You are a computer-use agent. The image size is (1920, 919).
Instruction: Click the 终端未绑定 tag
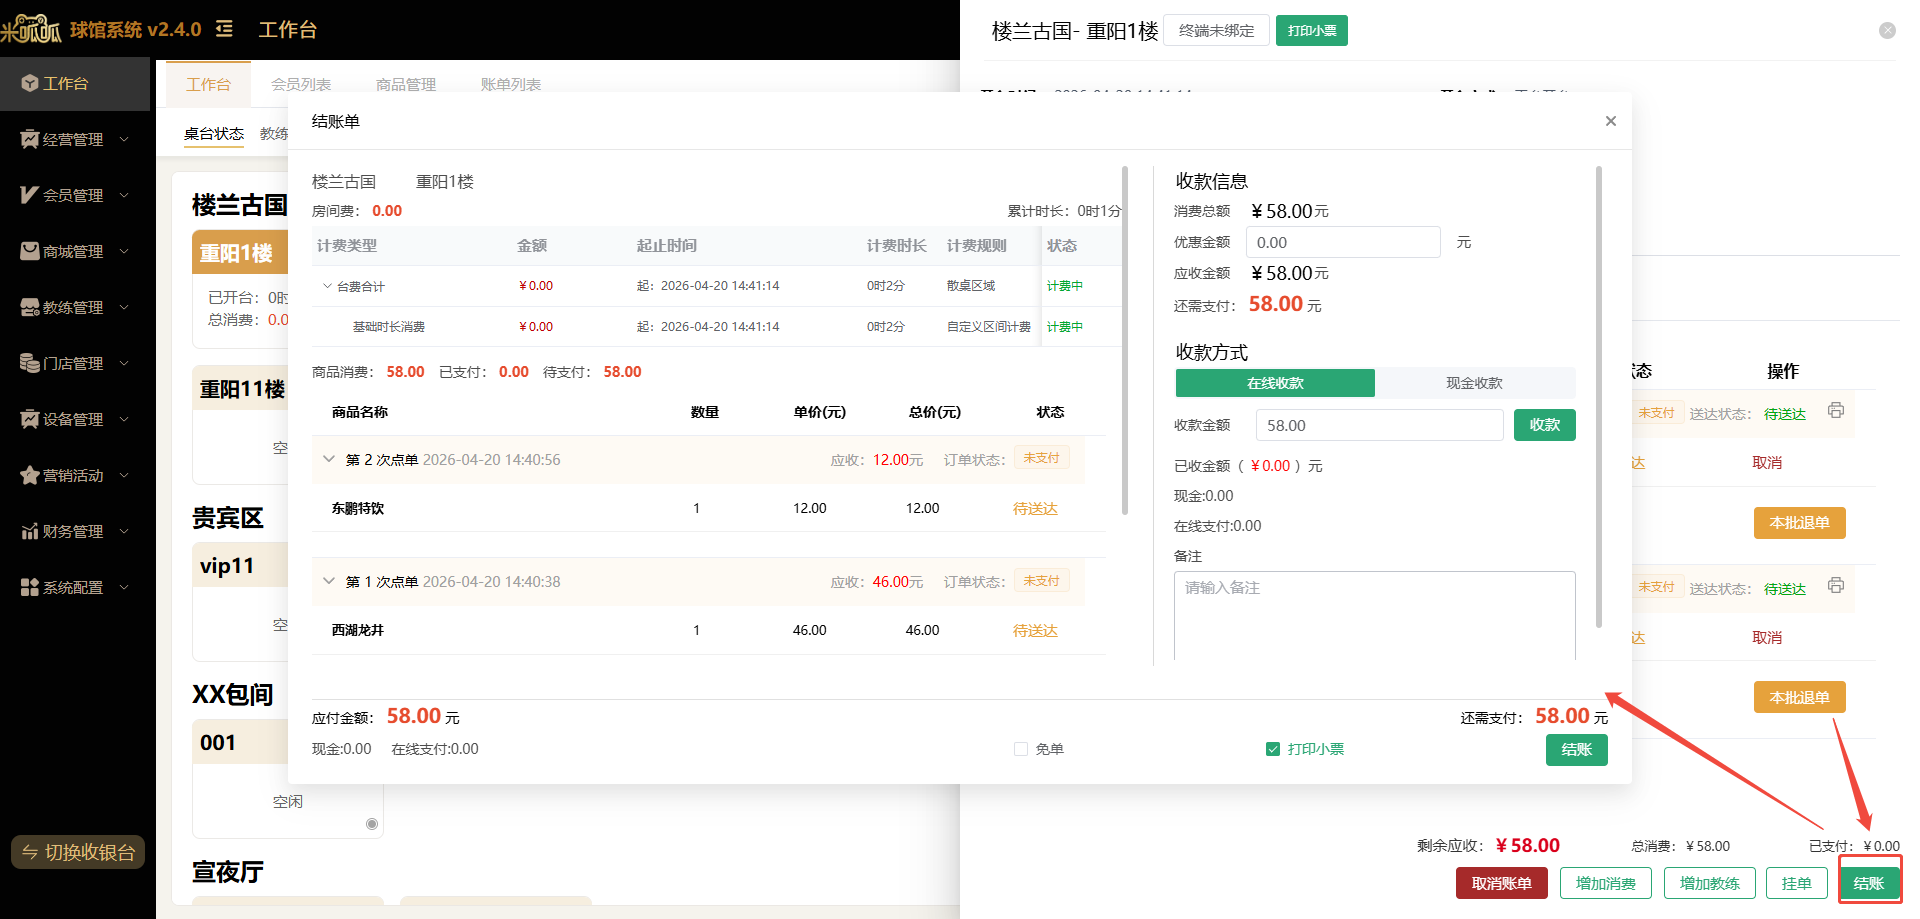tap(1216, 31)
